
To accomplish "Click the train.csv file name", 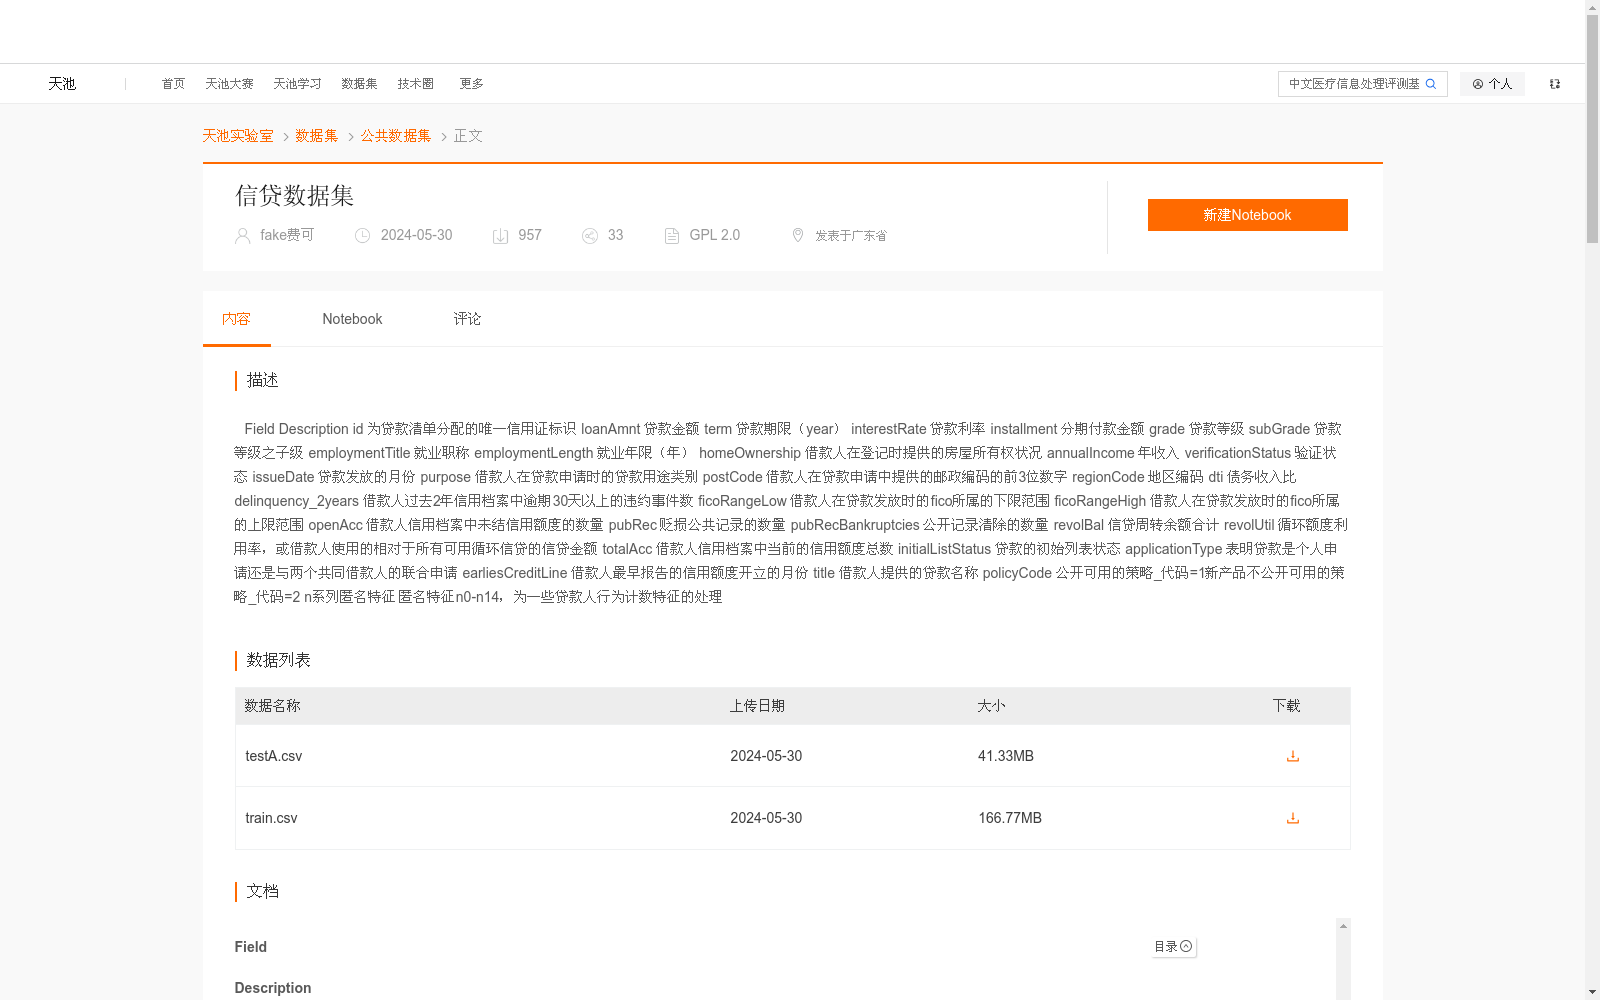I will tap(271, 818).
